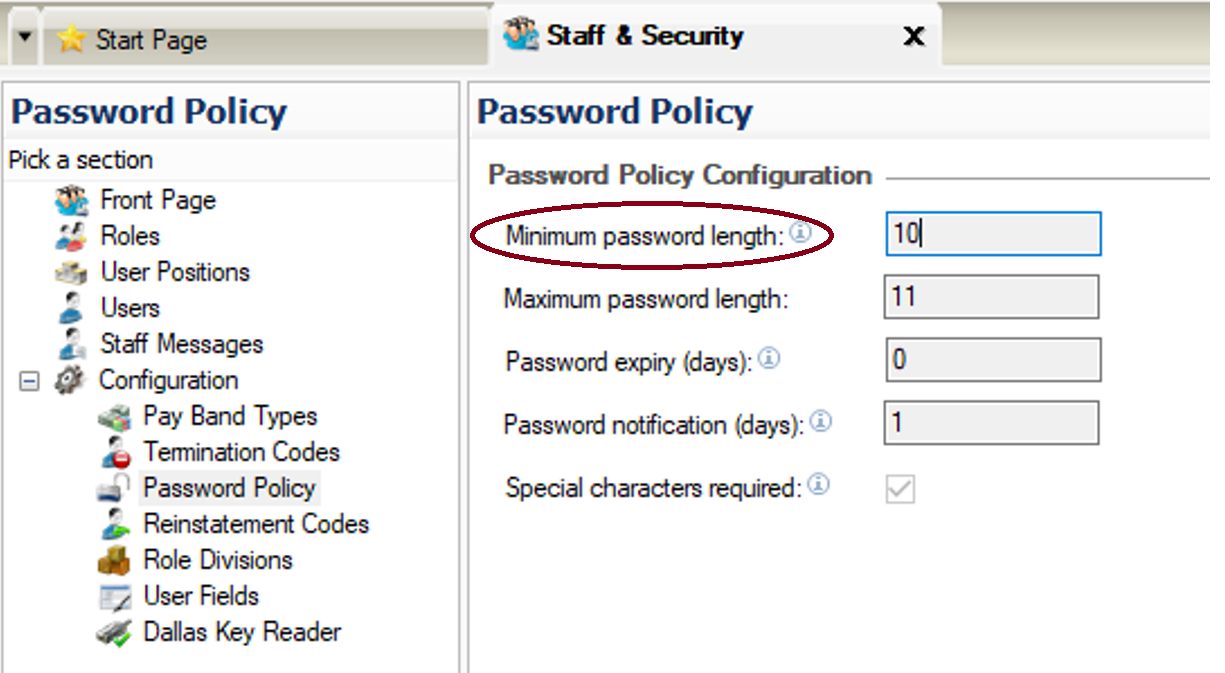Click the Maximum password length field
Viewport: 1225px width, 673px height.
click(x=991, y=298)
